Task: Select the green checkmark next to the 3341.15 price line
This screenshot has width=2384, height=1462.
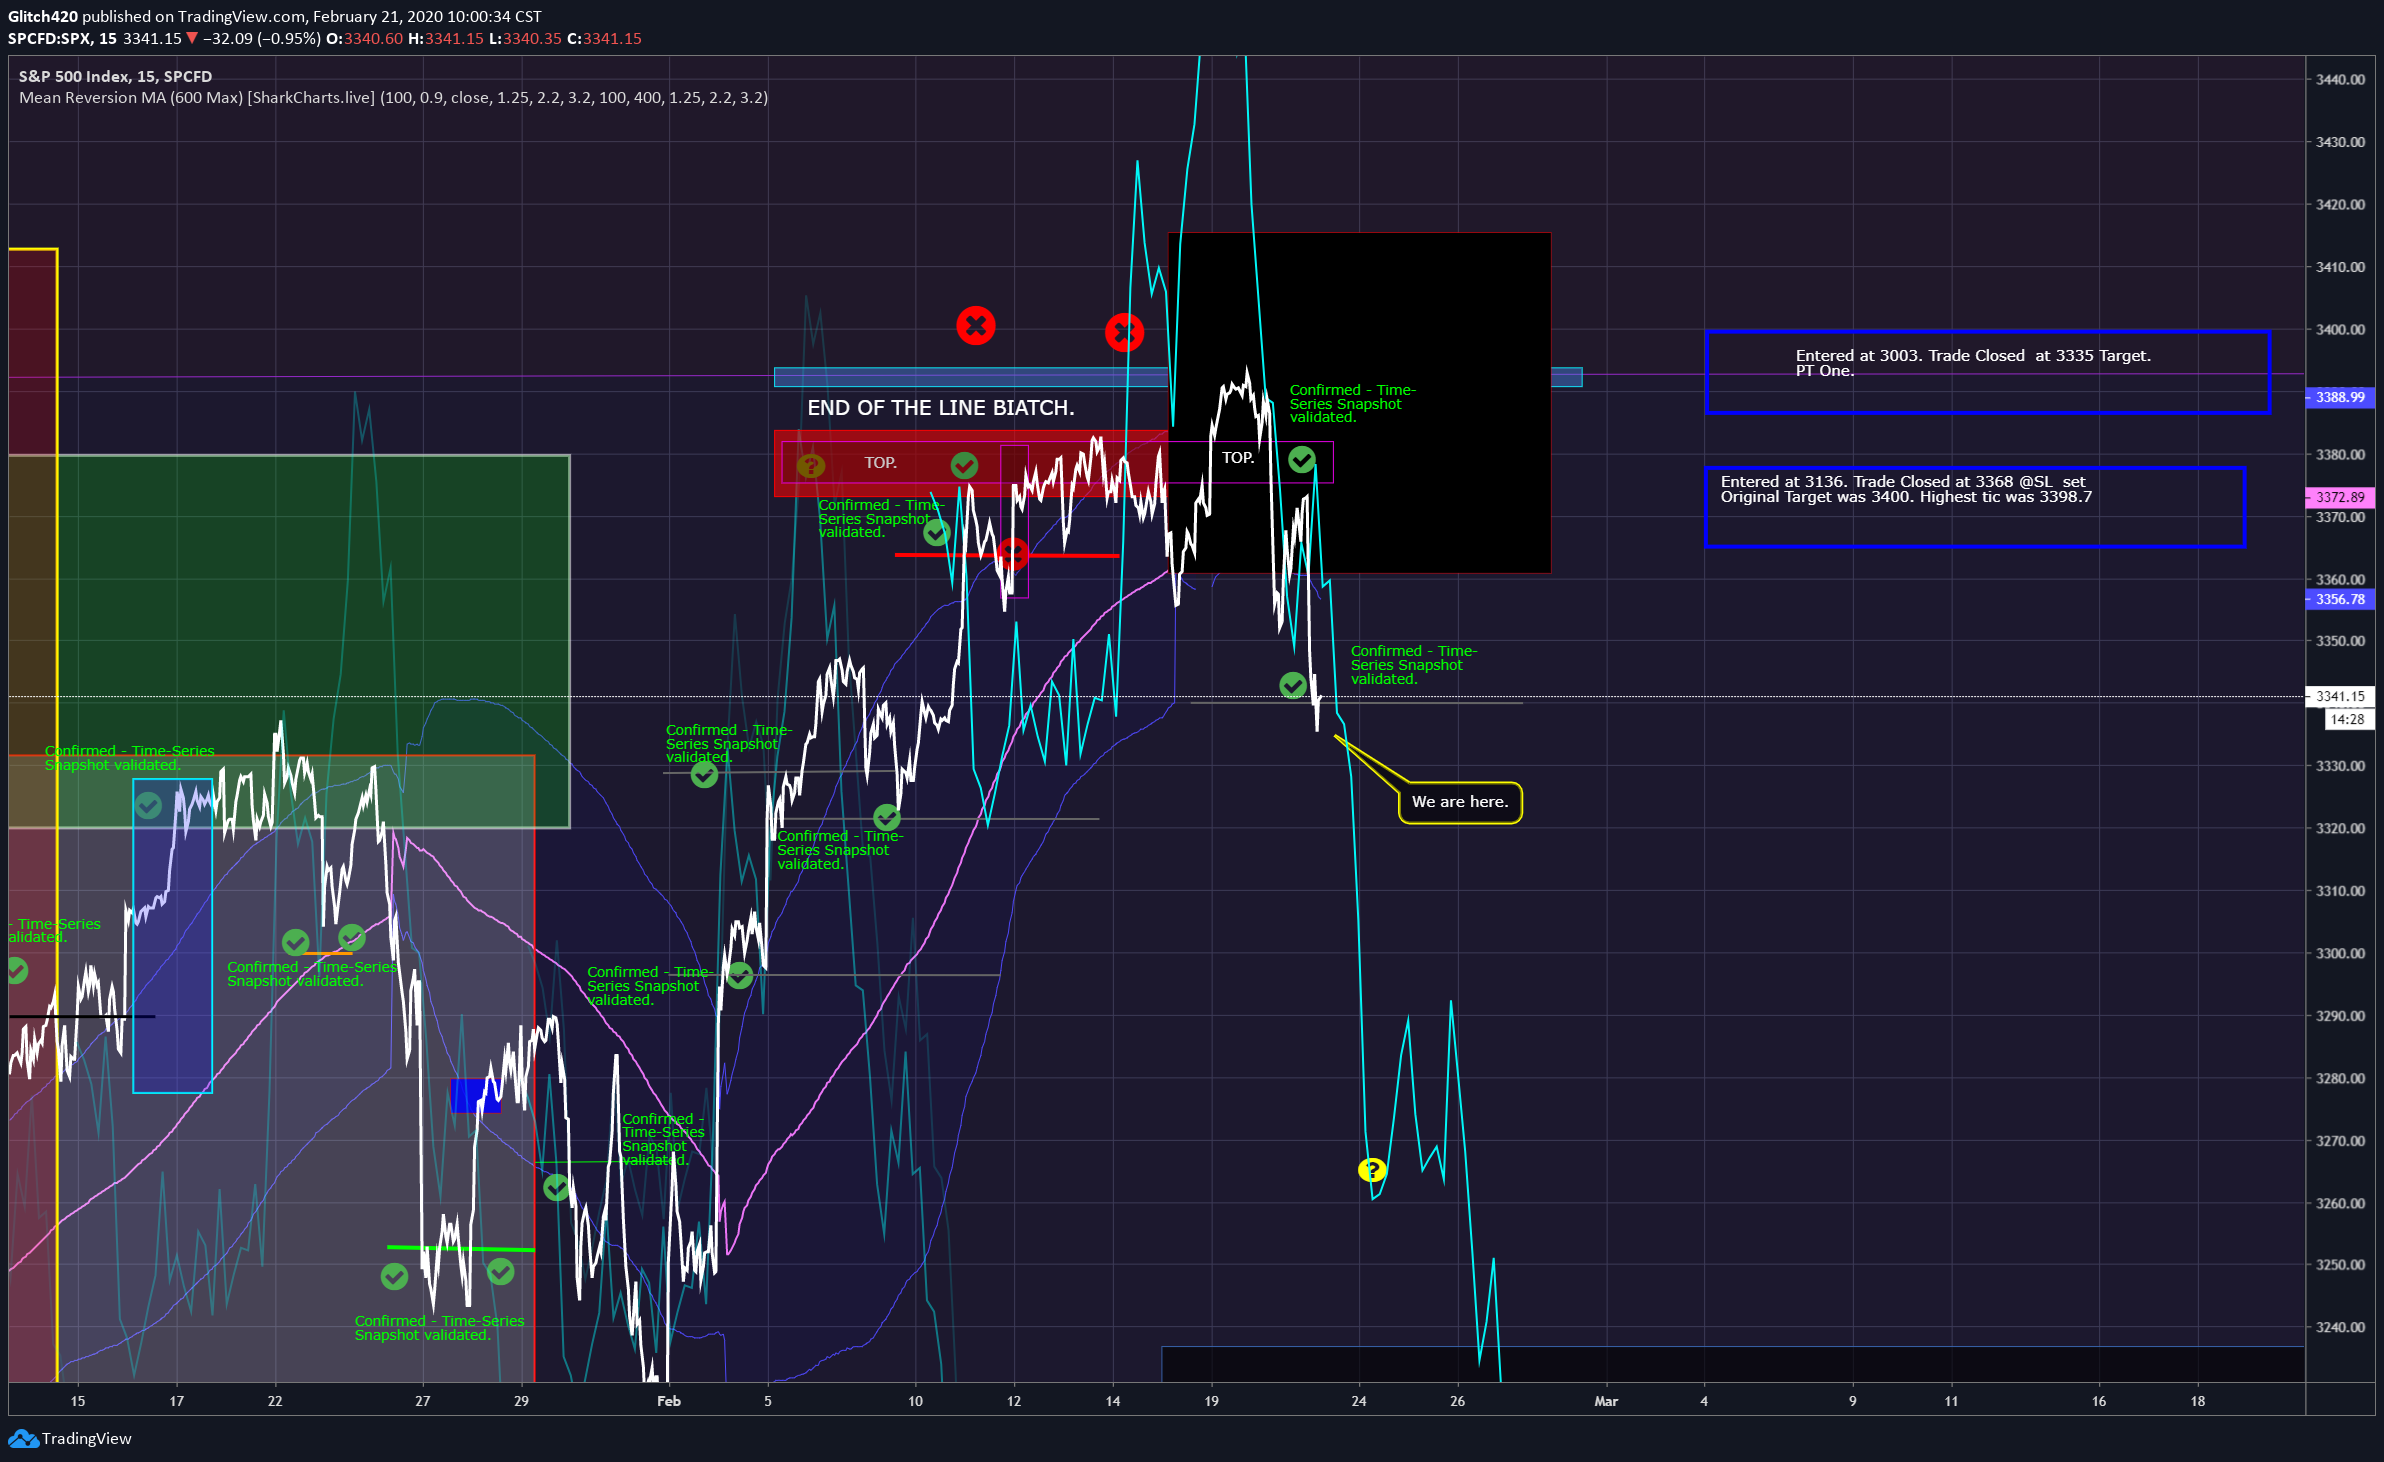Action: click(x=1293, y=685)
